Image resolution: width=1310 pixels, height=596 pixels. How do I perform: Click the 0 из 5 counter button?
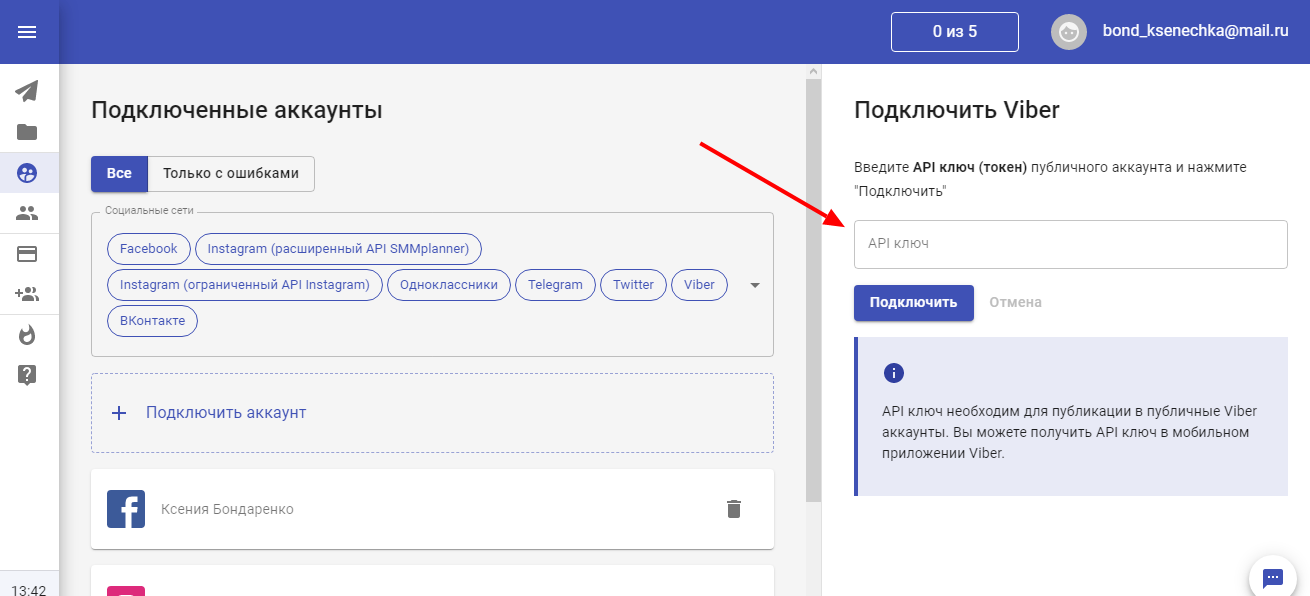955,32
